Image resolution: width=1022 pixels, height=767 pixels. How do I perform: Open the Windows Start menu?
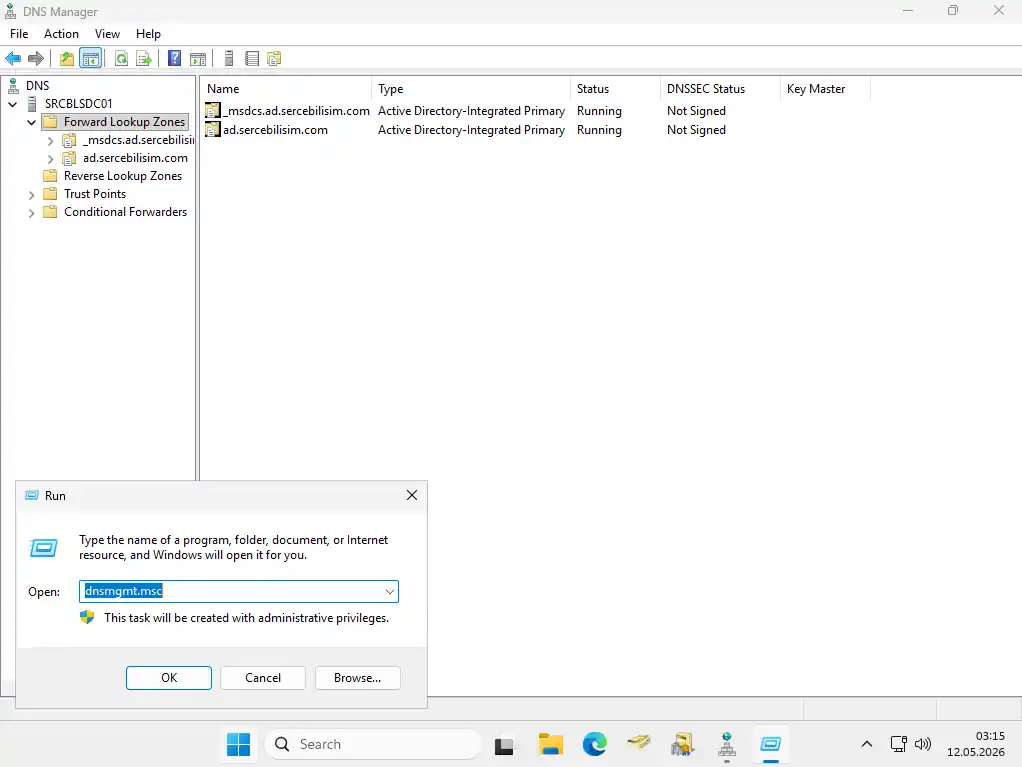click(x=239, y=744)
